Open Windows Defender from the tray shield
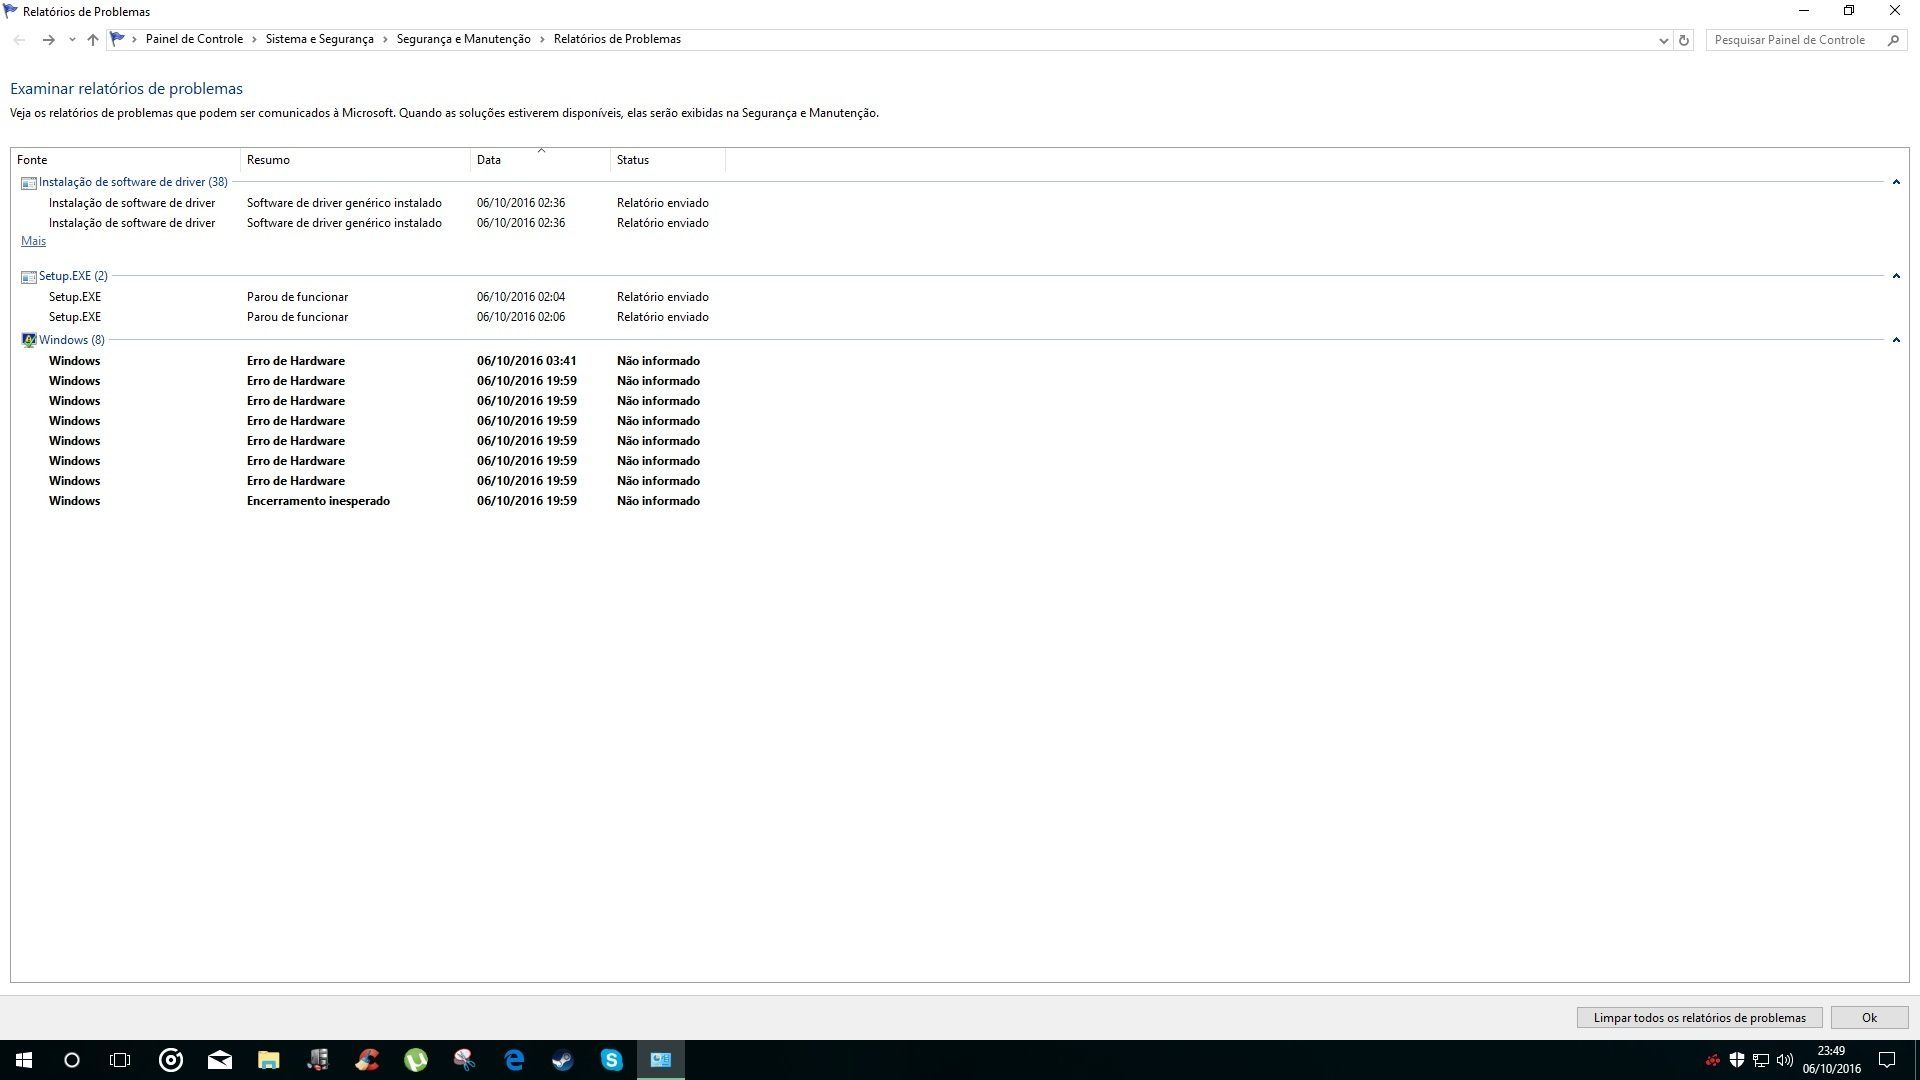 1737,1060
